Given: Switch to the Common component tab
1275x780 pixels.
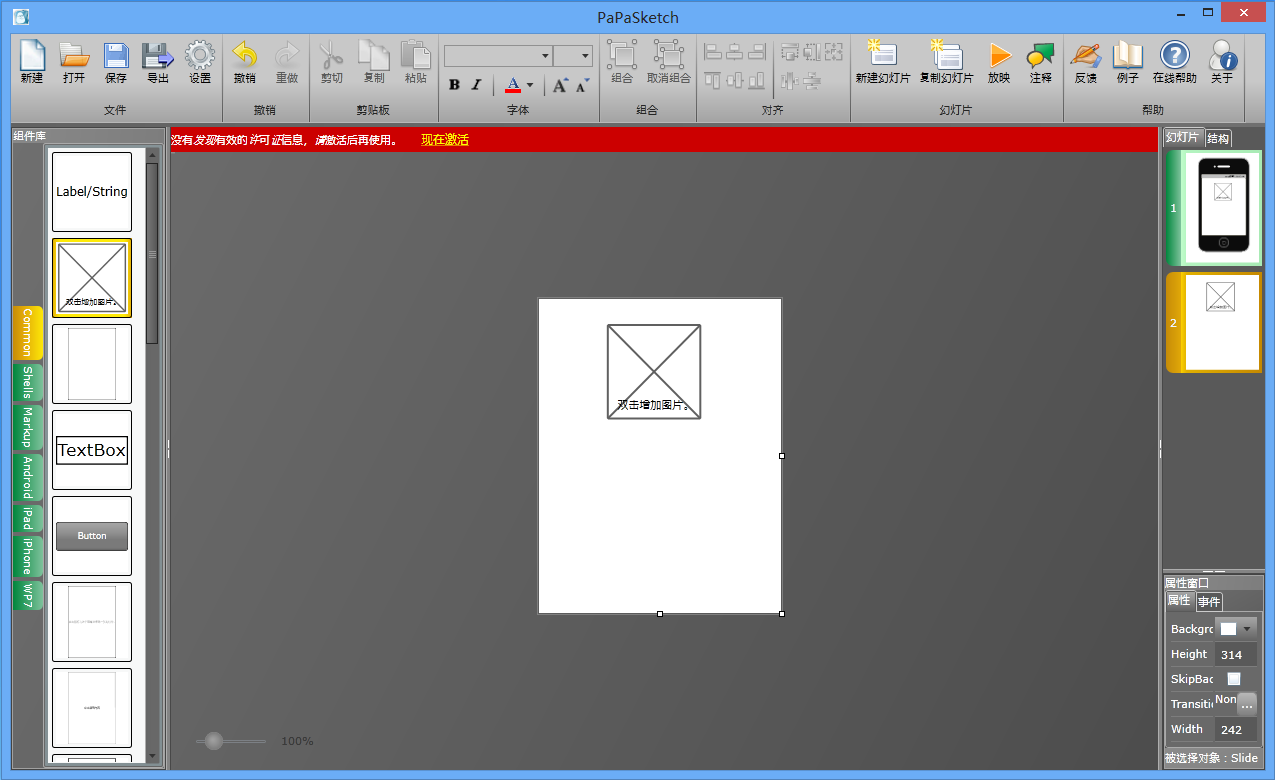Looking at the screenshot, I should click(x=28, y=333).
